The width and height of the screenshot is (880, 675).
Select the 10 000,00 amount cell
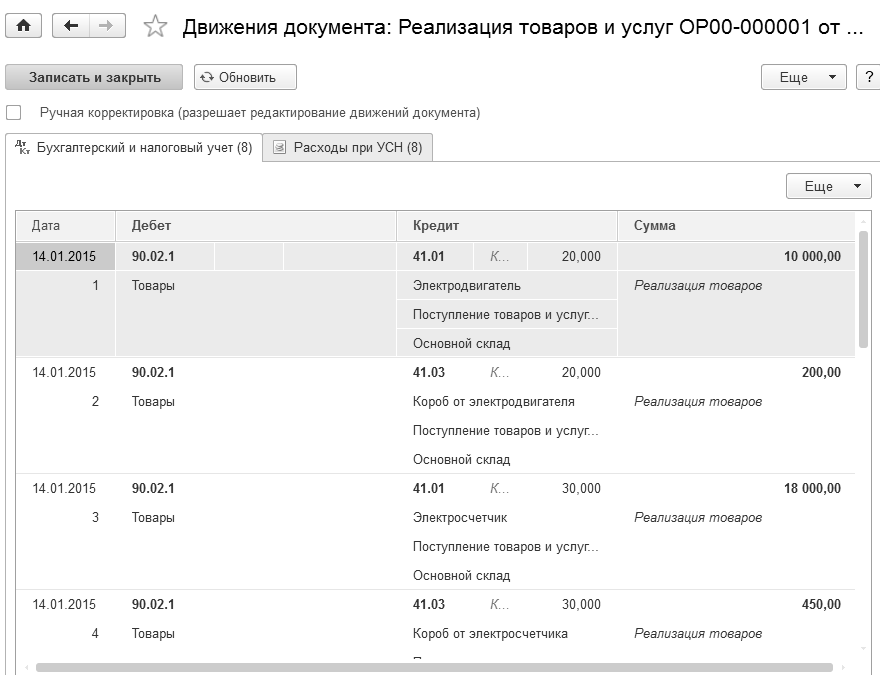tap(811, 256)
